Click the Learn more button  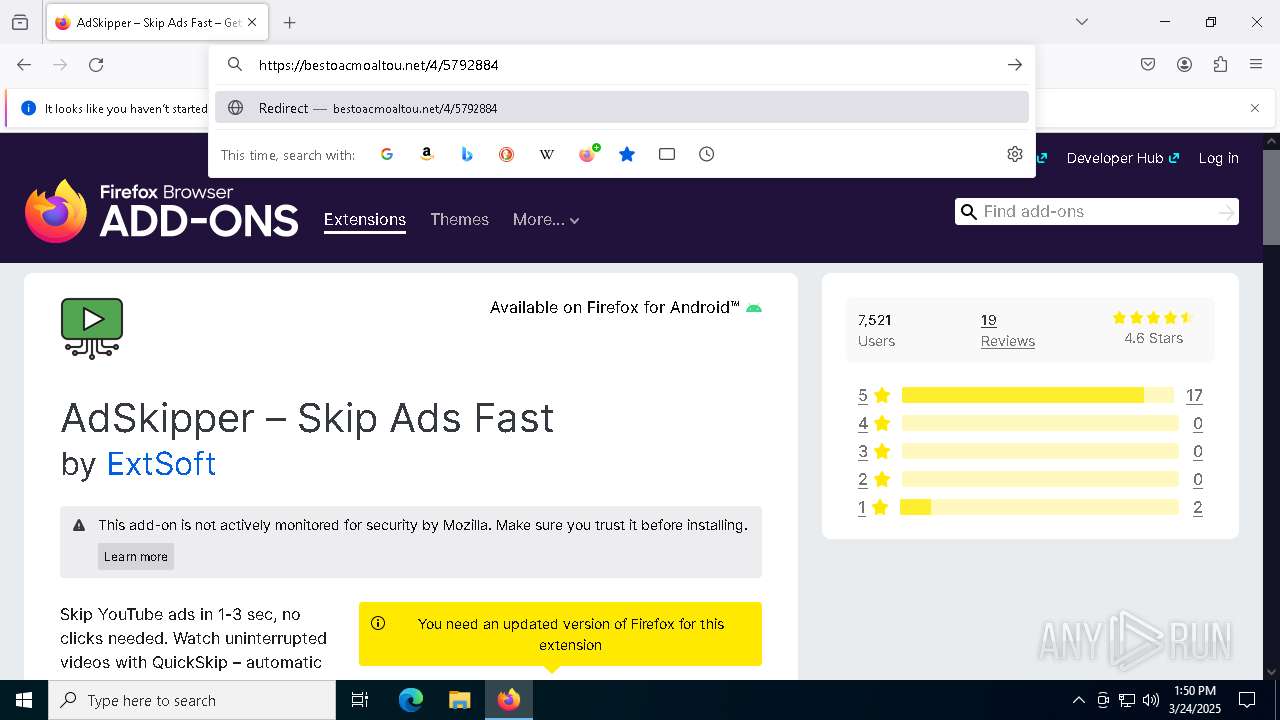pos(136,557)
